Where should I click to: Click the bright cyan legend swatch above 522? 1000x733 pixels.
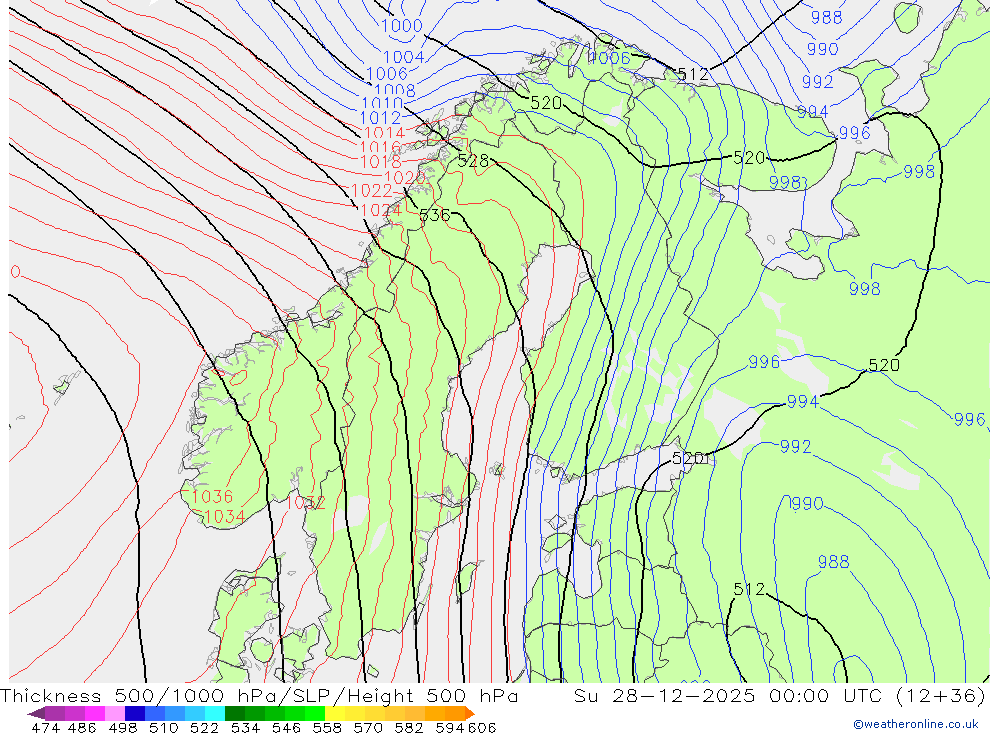click(215, 713)
